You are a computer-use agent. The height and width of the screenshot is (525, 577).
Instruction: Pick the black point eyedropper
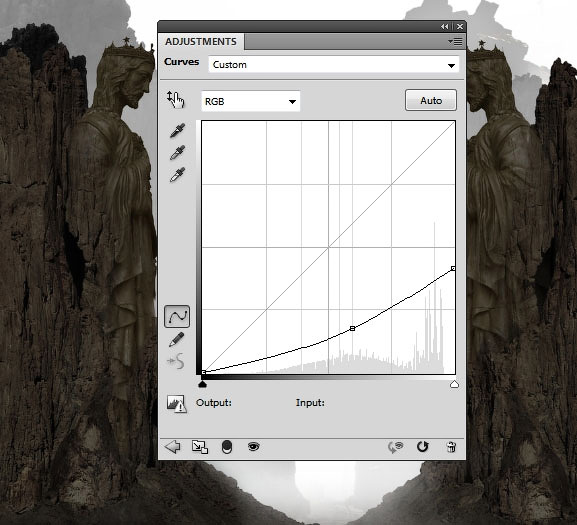click(x=177, y=131)
